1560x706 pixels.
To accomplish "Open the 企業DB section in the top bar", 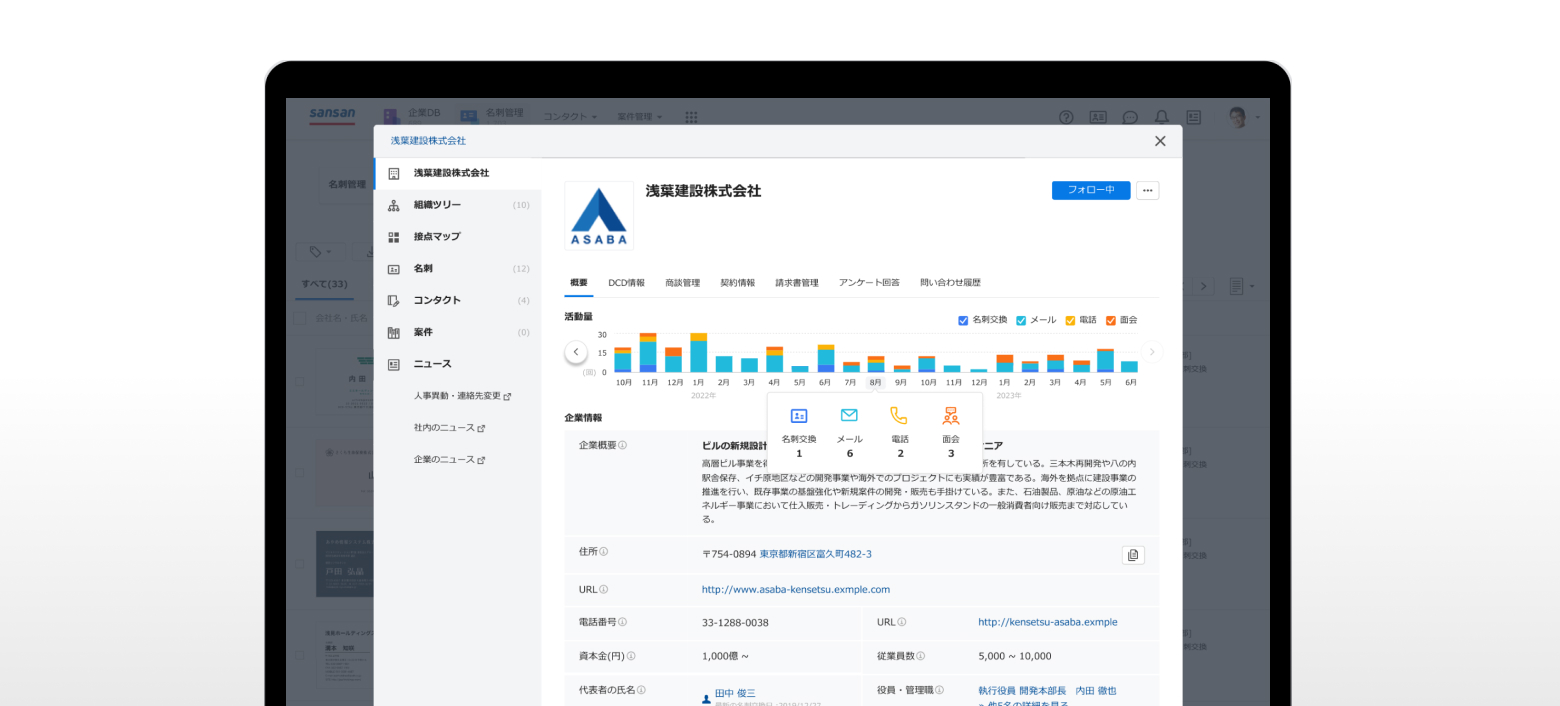I will tap(411, 115).
